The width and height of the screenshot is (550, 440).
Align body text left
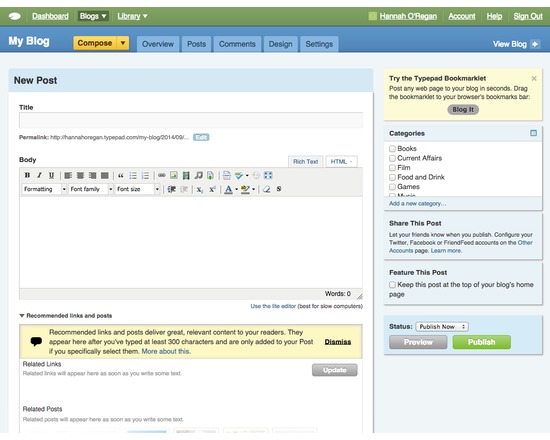[68, 175]
